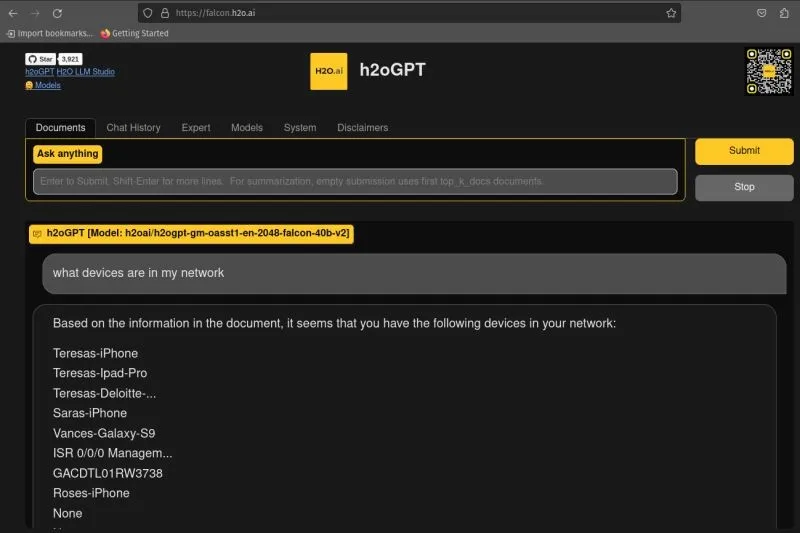Open the Getting Started bookmark
This screenshot has height=533, width=800.
coord(135,33)
